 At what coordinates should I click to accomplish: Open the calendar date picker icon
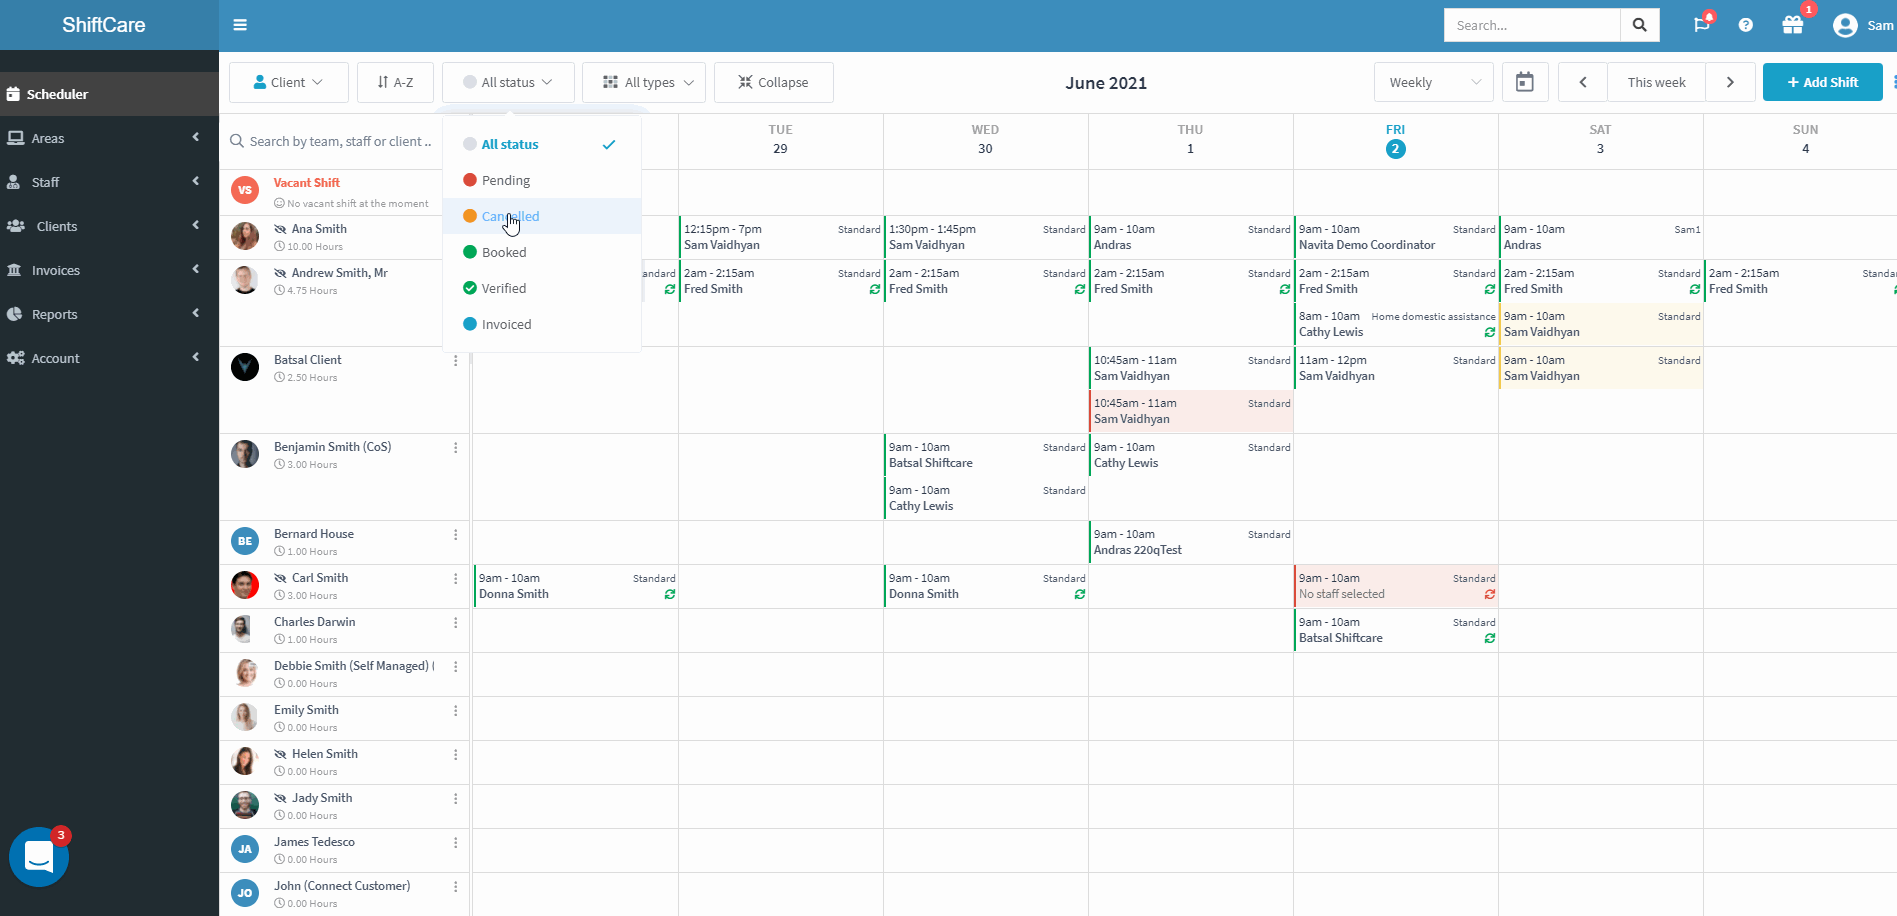coord(1525,82)
